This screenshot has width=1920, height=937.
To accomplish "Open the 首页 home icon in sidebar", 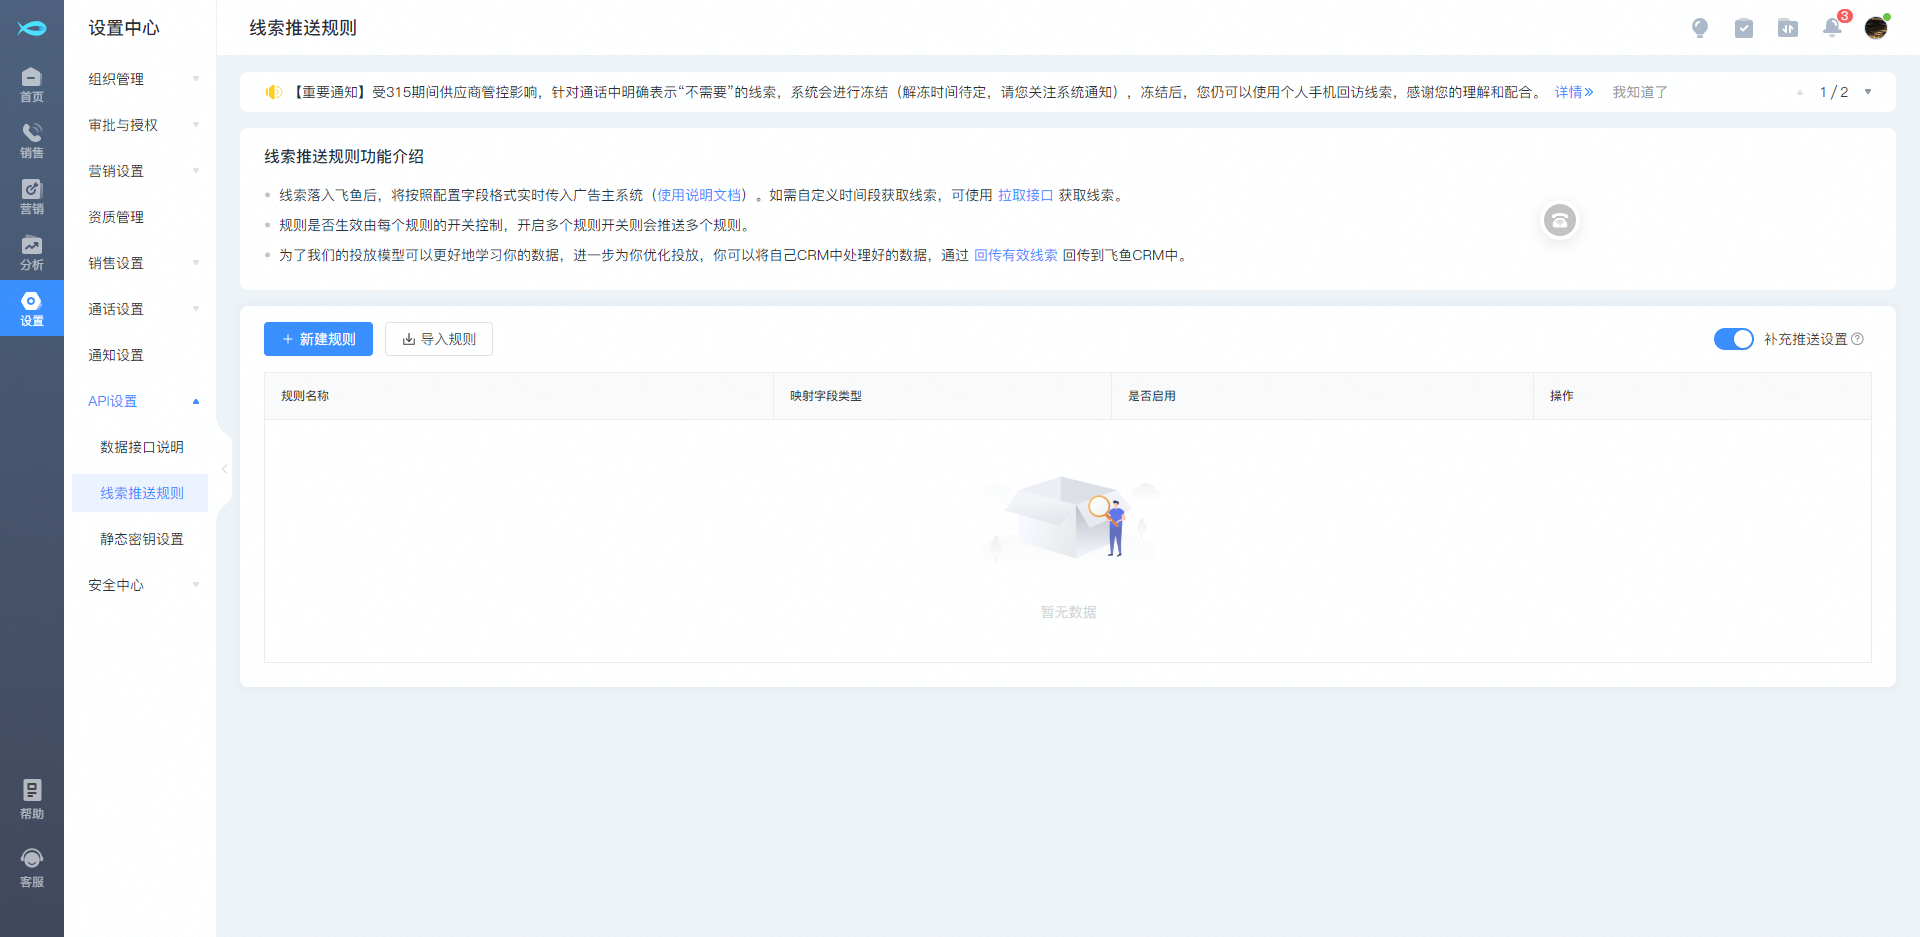I will 31,84.
